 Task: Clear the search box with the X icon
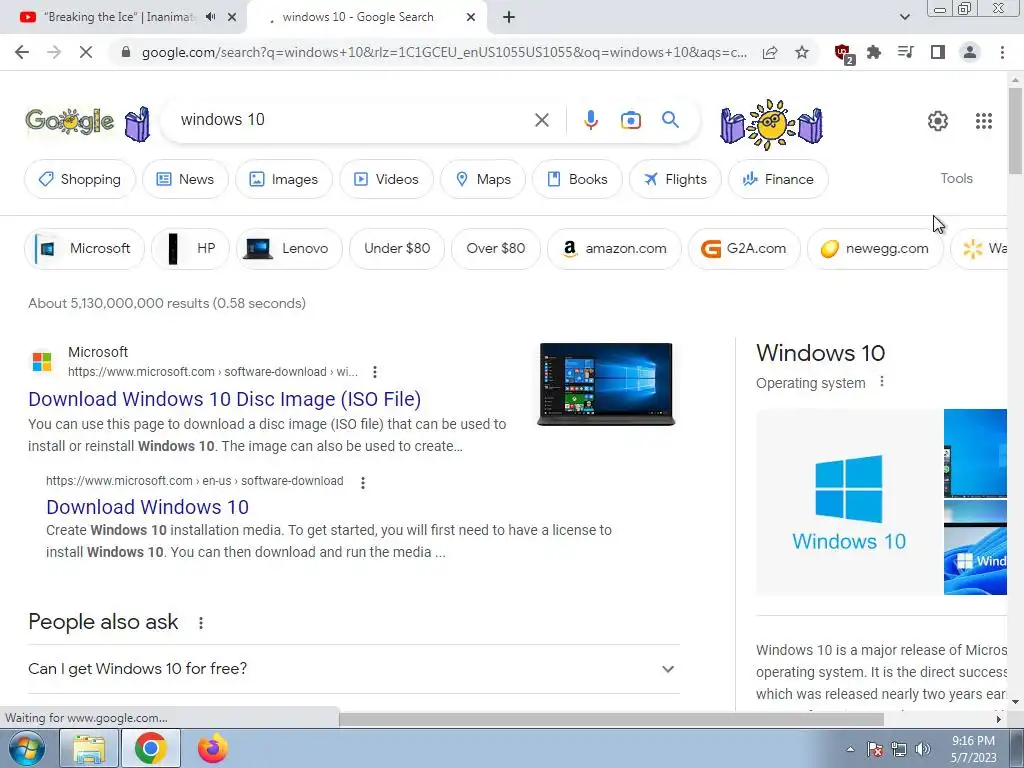point(541,120)
